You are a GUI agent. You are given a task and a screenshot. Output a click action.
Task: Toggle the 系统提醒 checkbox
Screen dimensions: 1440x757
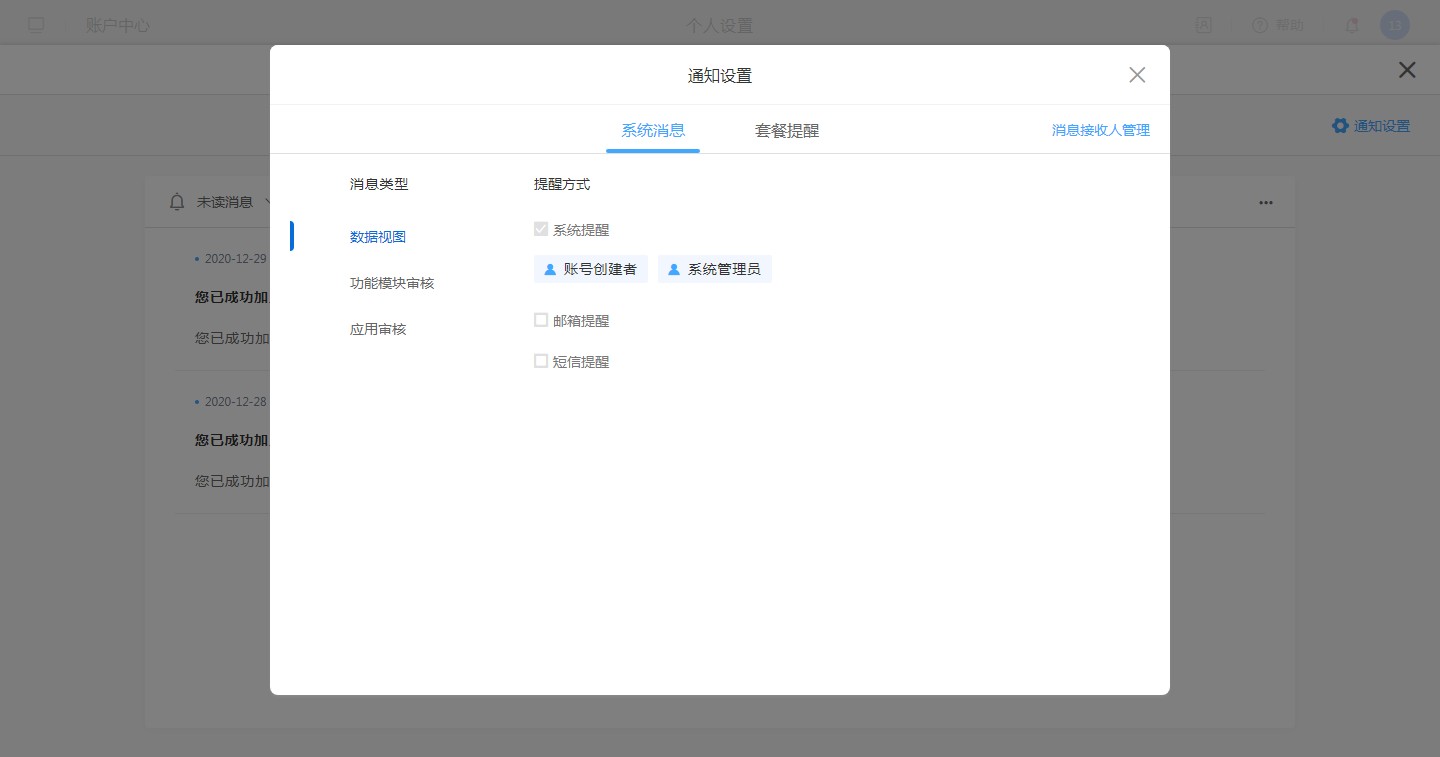(541, 229)
